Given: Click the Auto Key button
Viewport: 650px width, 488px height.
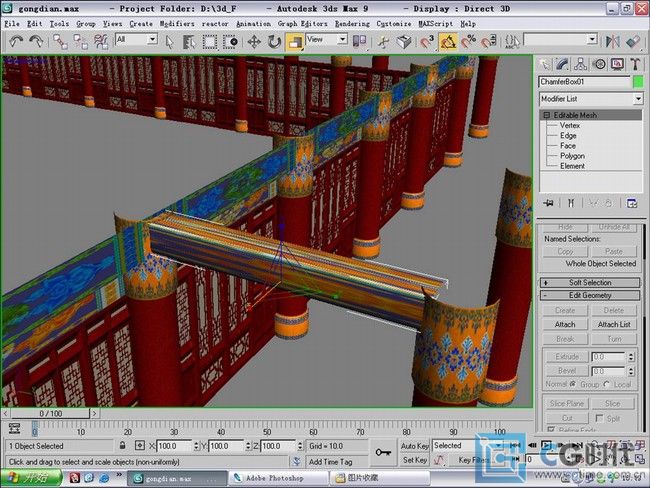Looking at the screenshot, I should pyautogui.click(x=414, y=446).
